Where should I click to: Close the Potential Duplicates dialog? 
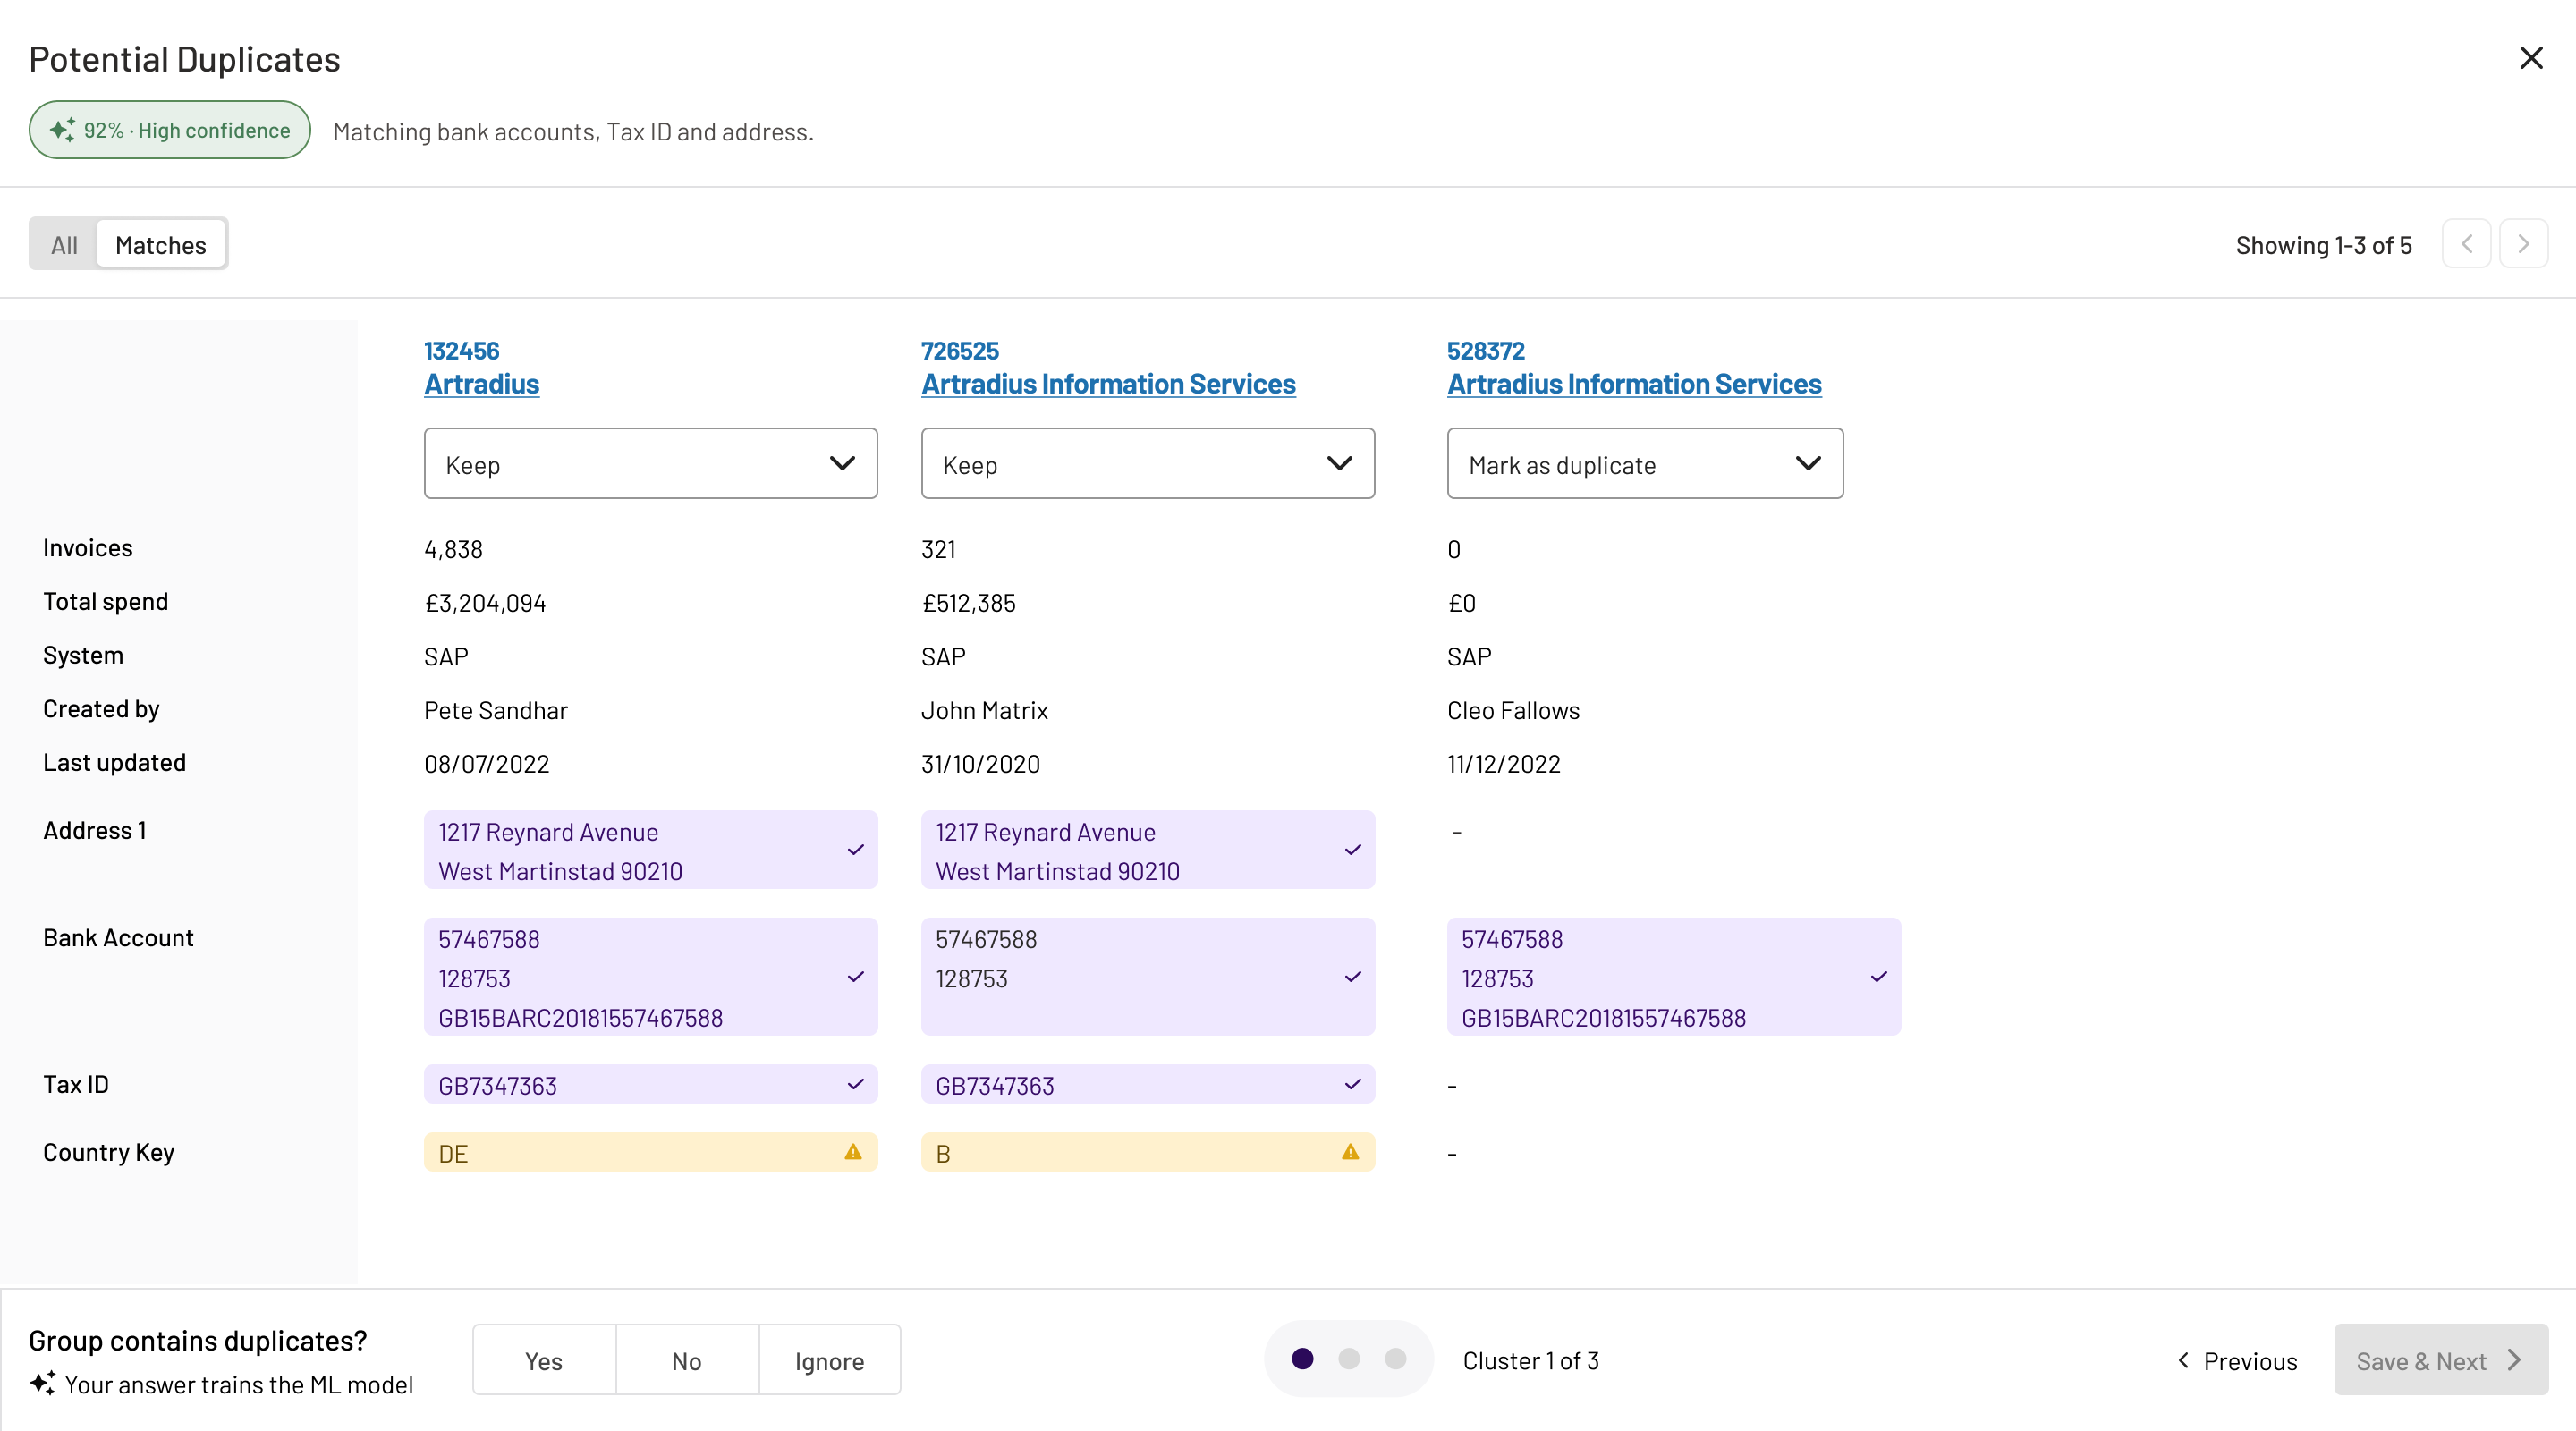coord(2531,58)
